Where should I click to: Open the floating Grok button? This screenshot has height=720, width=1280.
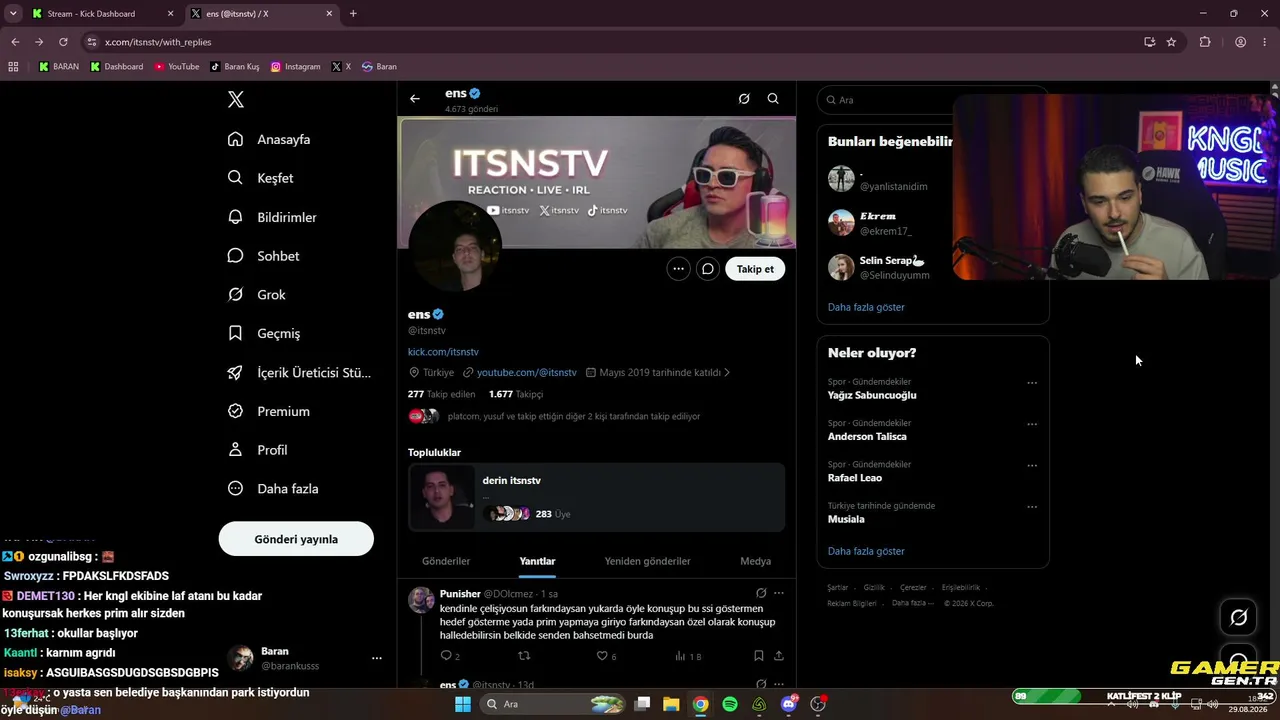pyautogui.click(x=1238, y=617)
